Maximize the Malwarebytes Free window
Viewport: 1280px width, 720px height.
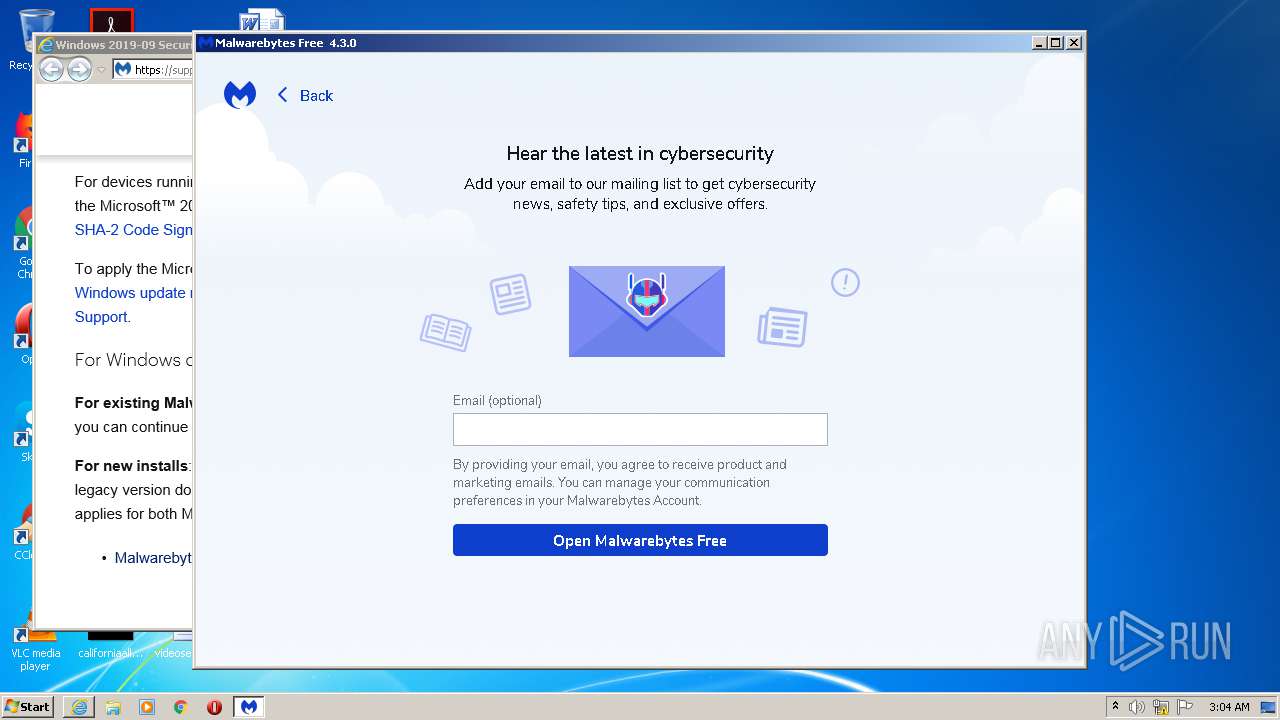[x=1056, y=43]
